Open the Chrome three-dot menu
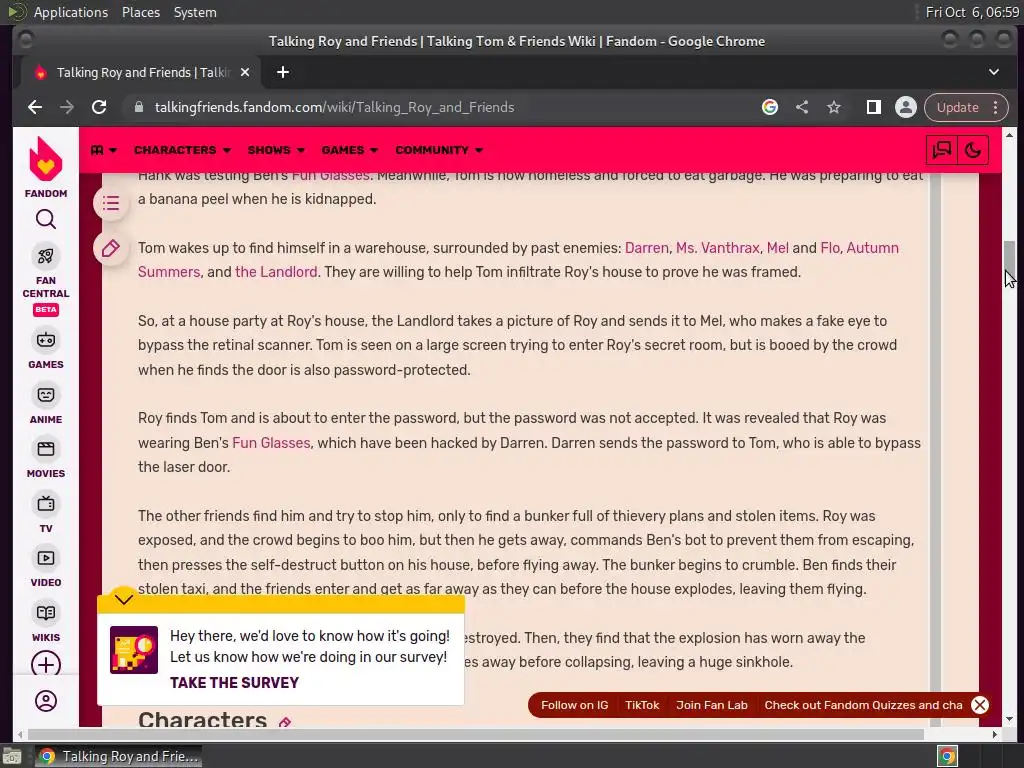The width and height of the screenshot is (1024, 768). point(995,107)
